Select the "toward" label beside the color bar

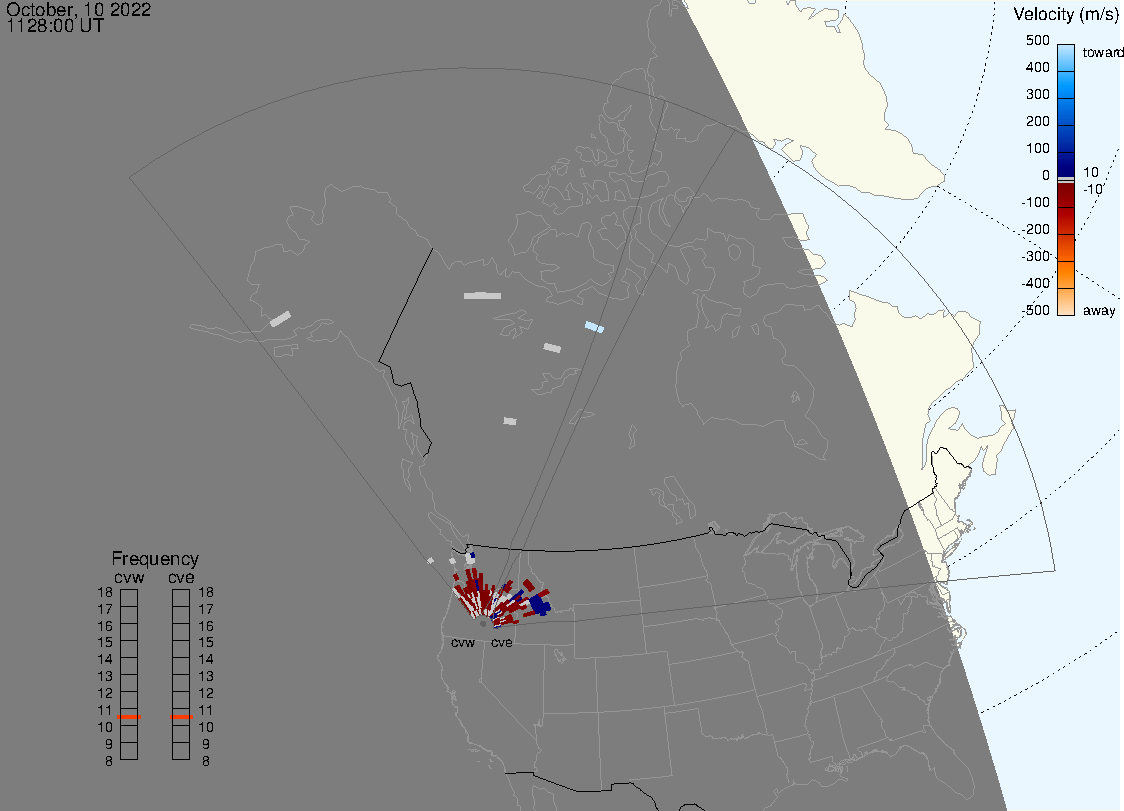coord(1102,52)
